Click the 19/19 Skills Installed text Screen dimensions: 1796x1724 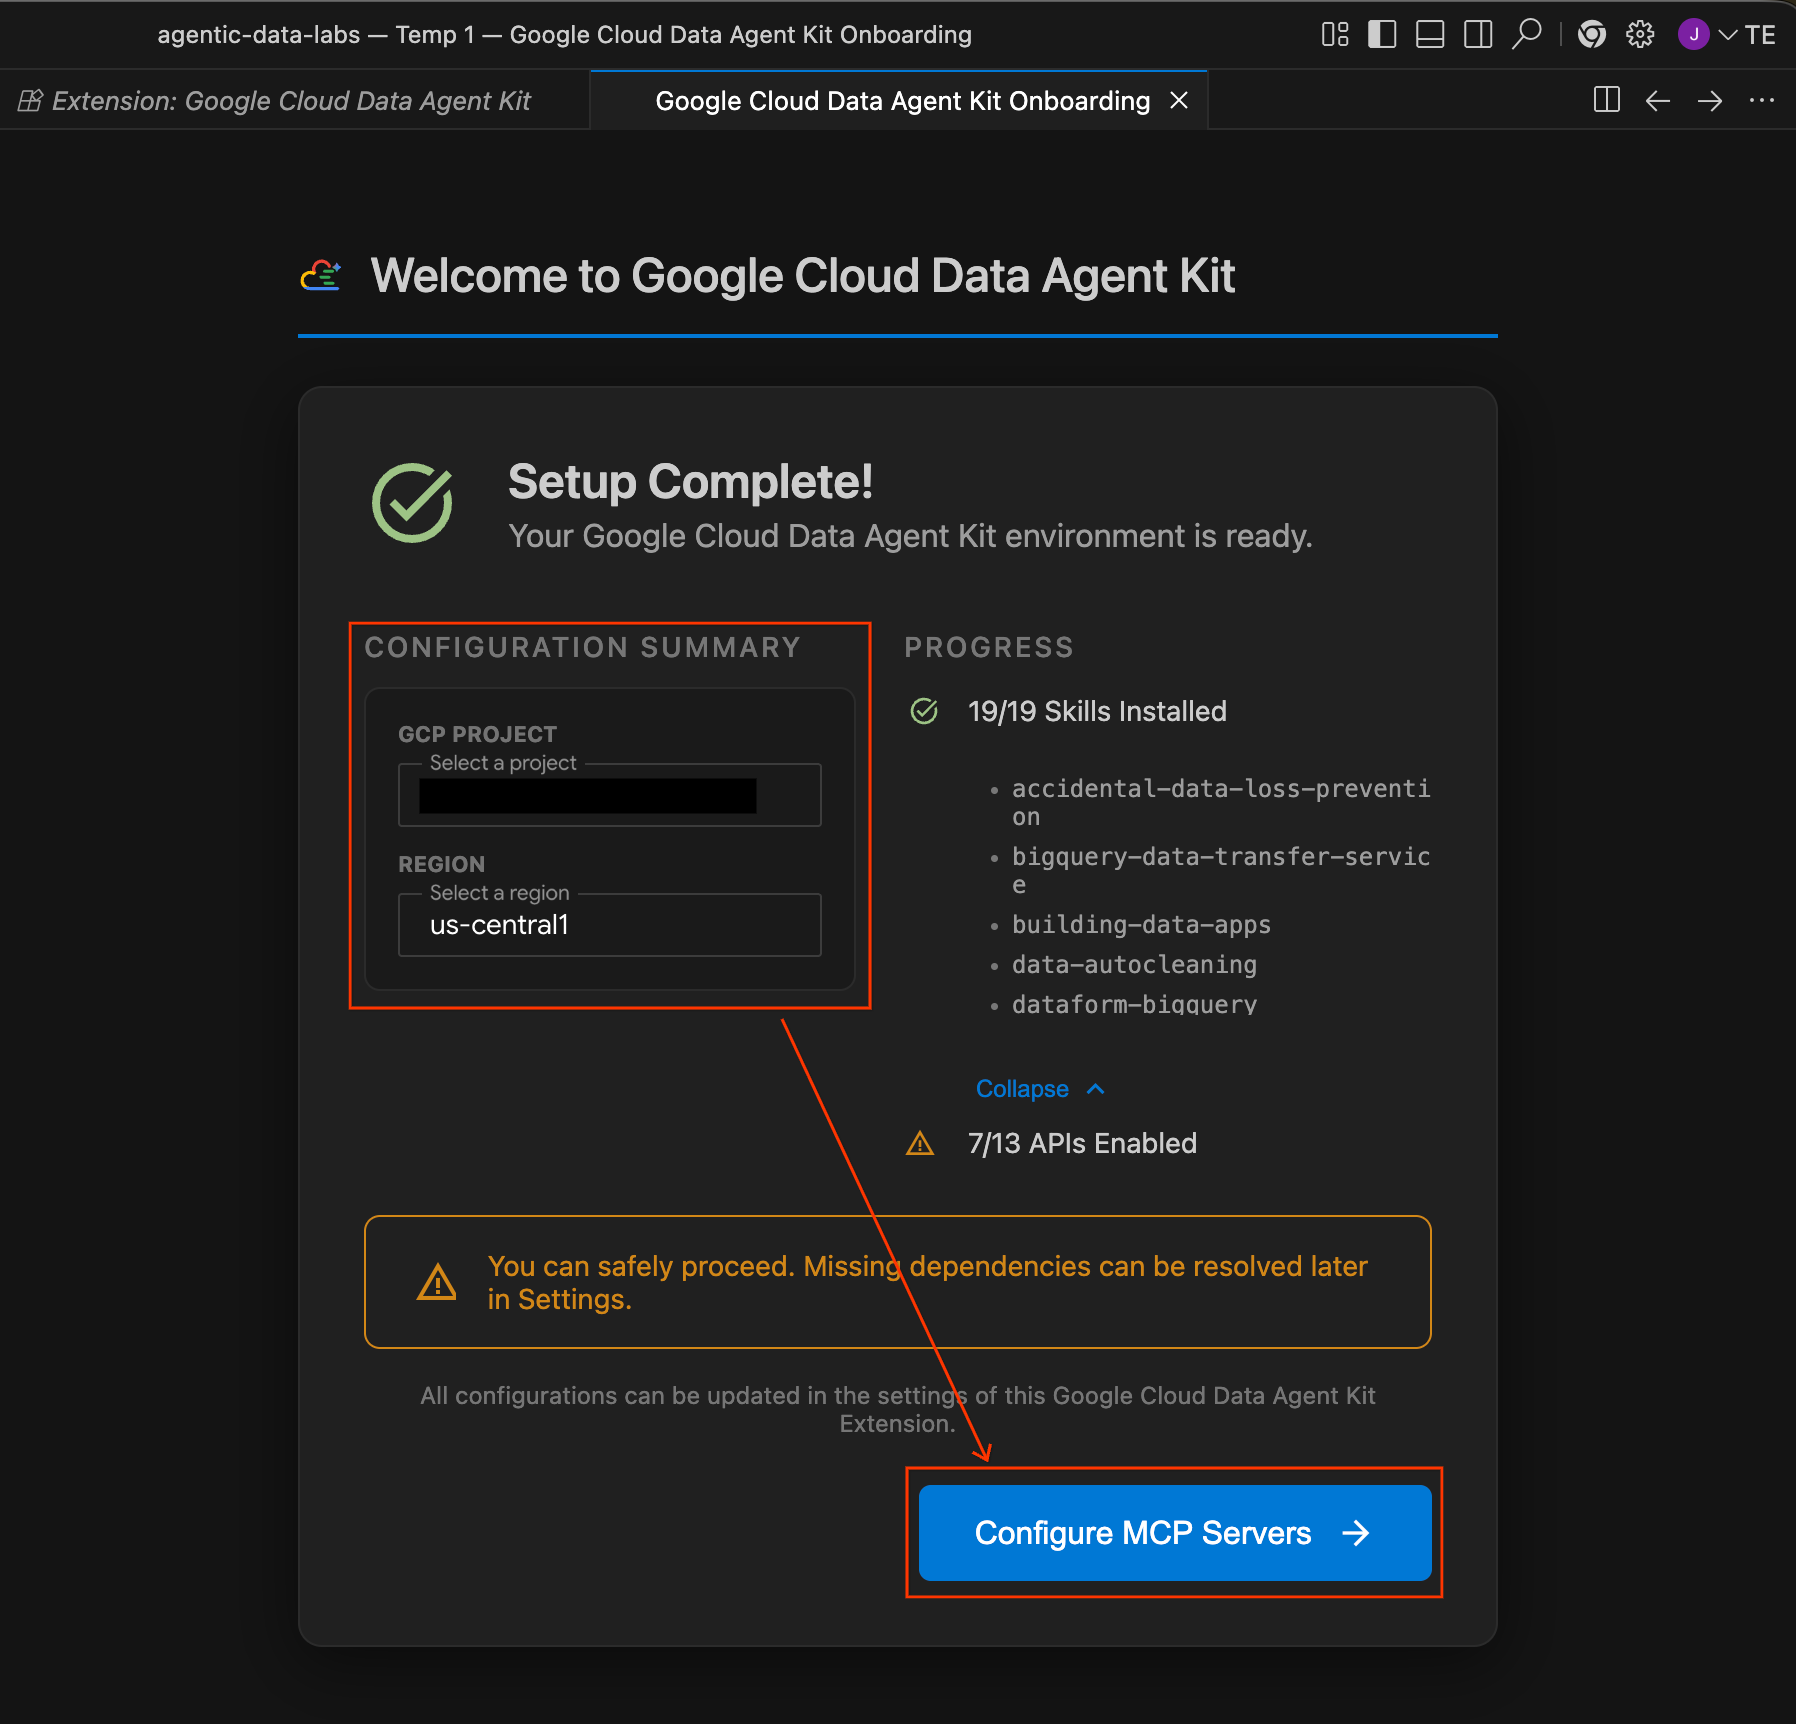(x=1097, y=711)
